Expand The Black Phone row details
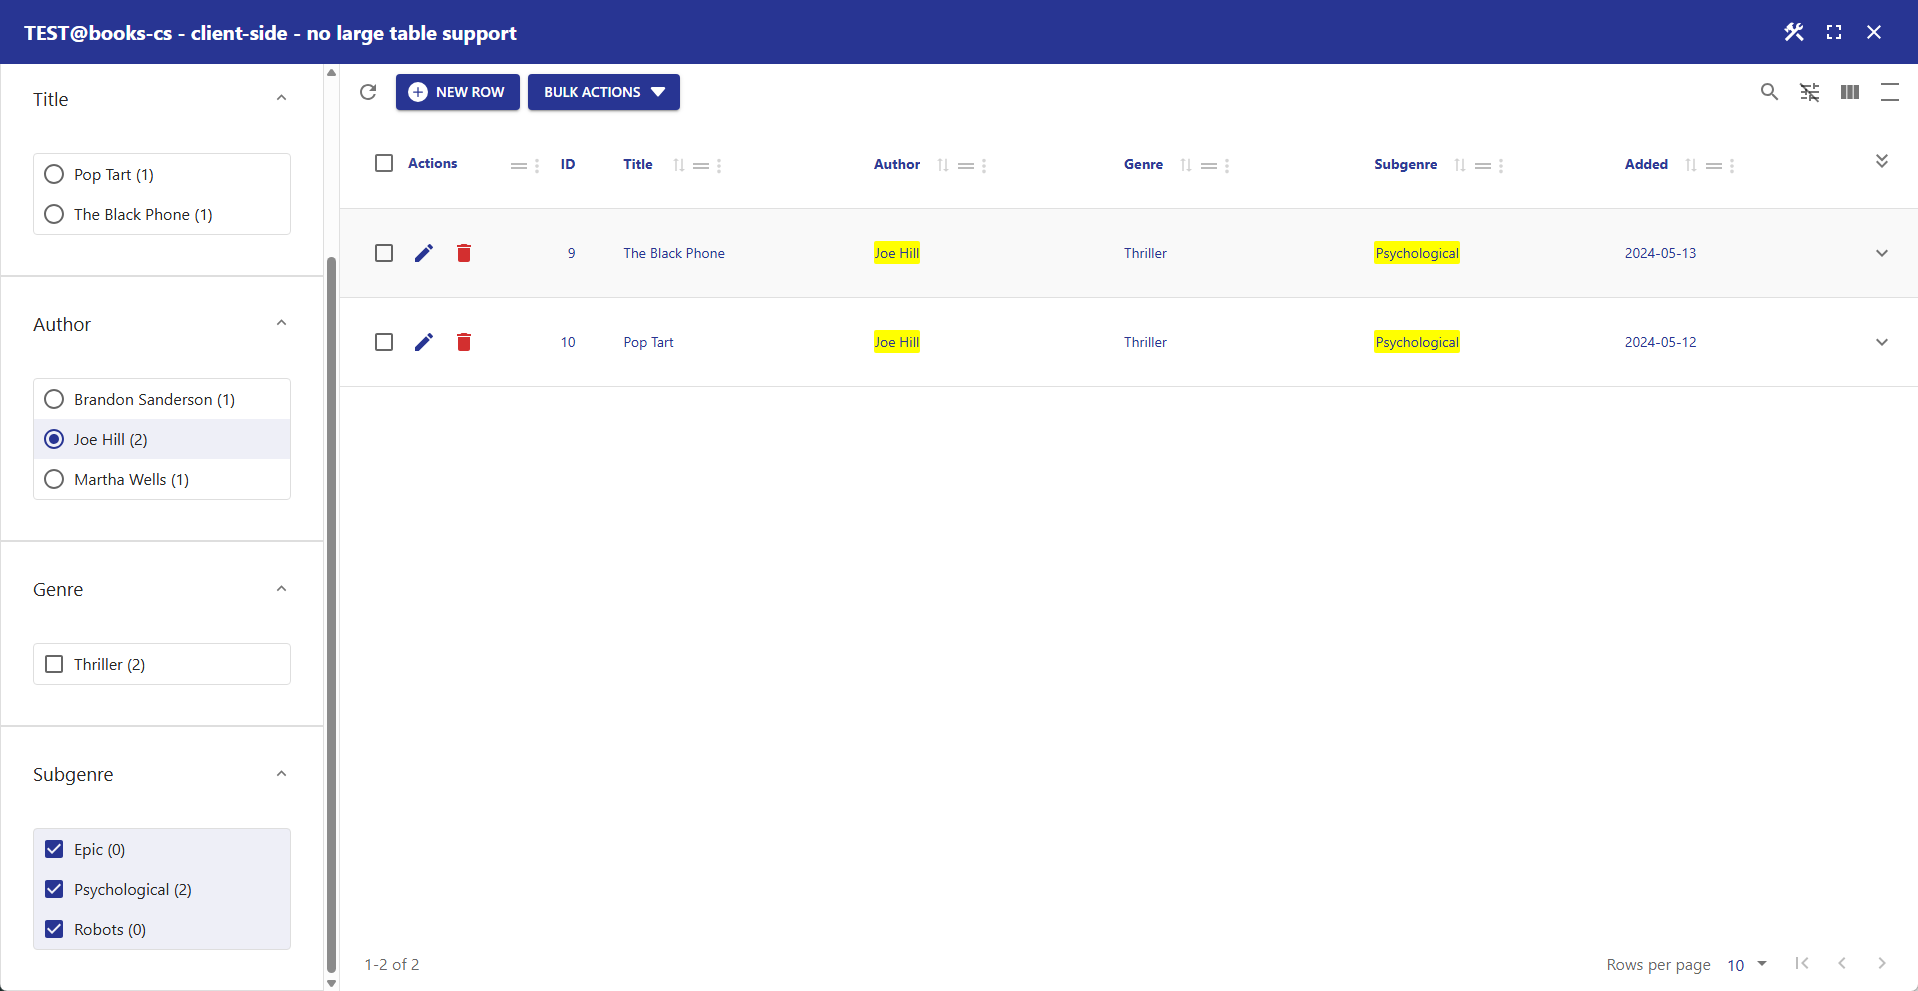 click(x=1882, y=253)
